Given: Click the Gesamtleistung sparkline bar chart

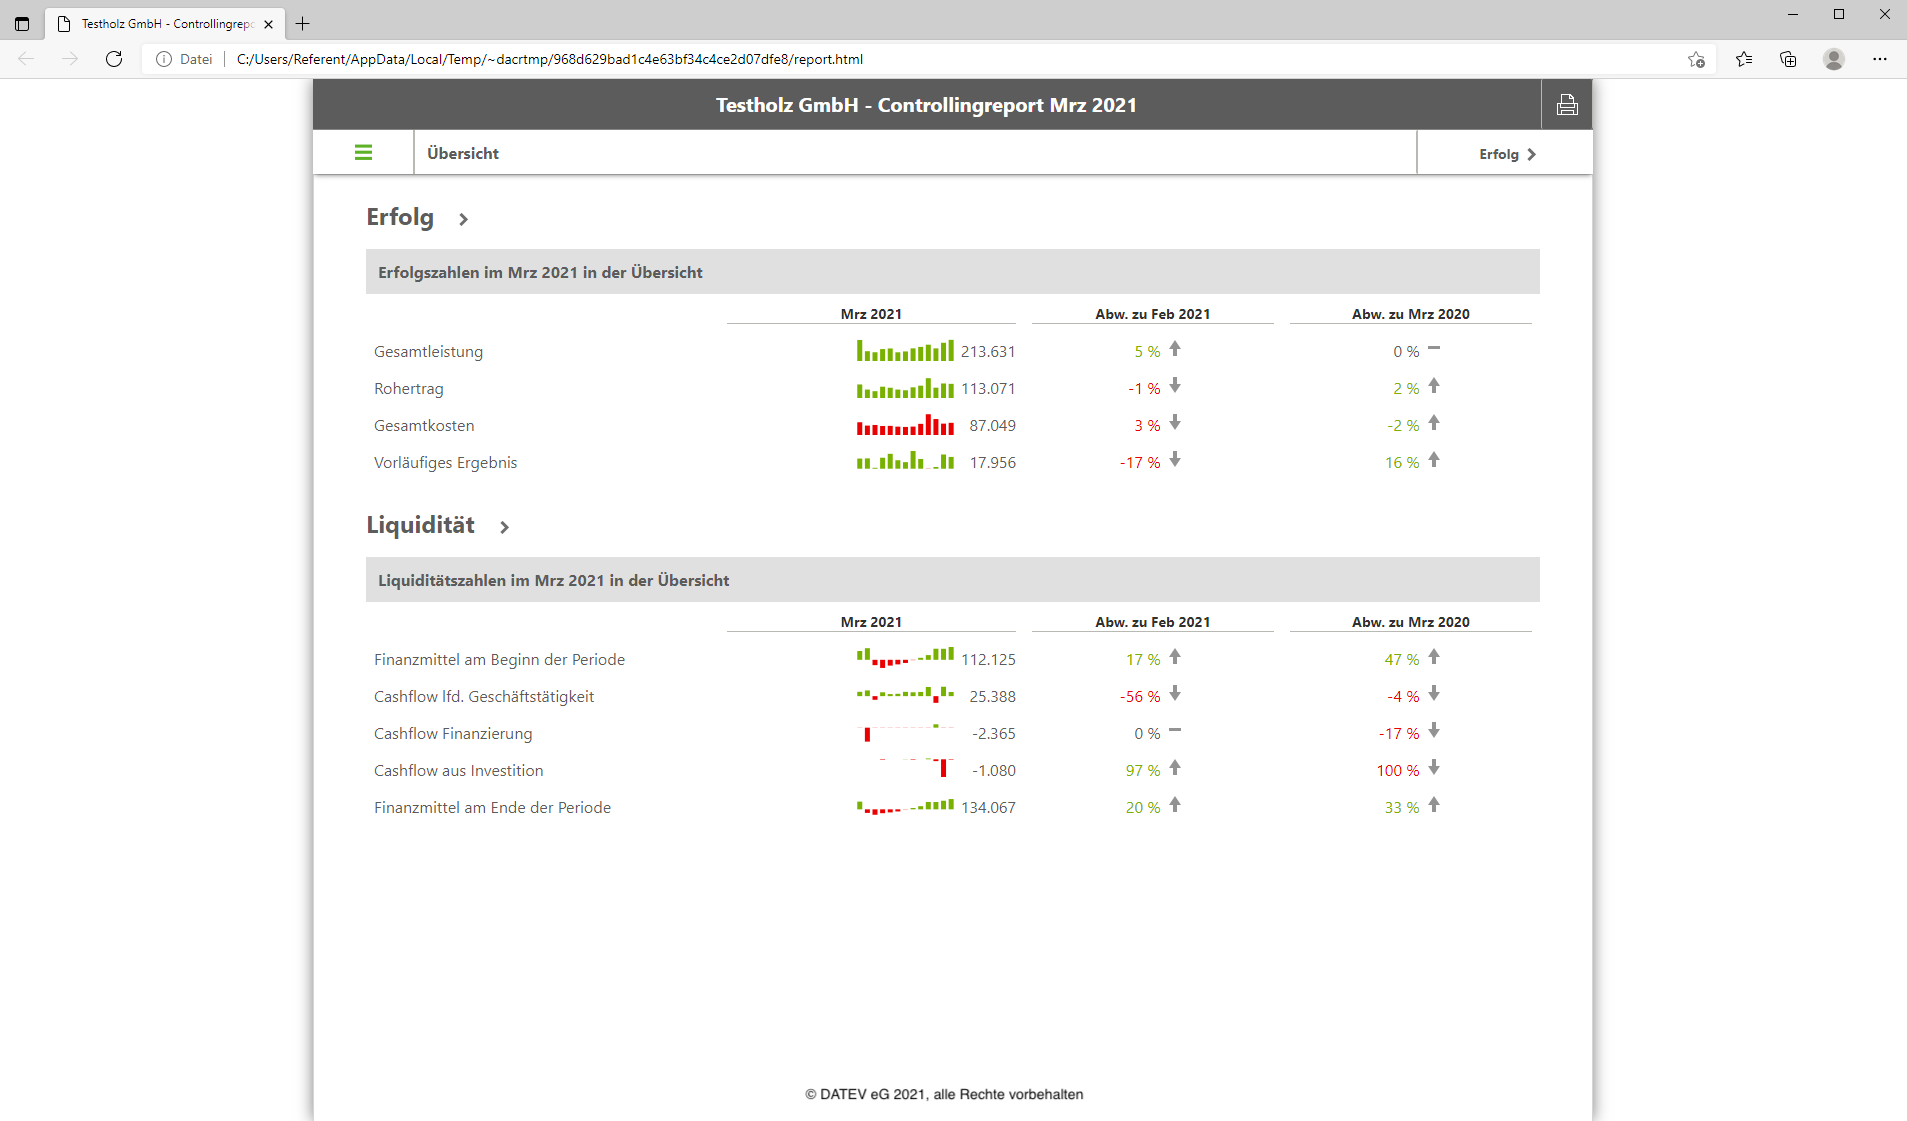Looking at the screenshot, I should [904, 351].
